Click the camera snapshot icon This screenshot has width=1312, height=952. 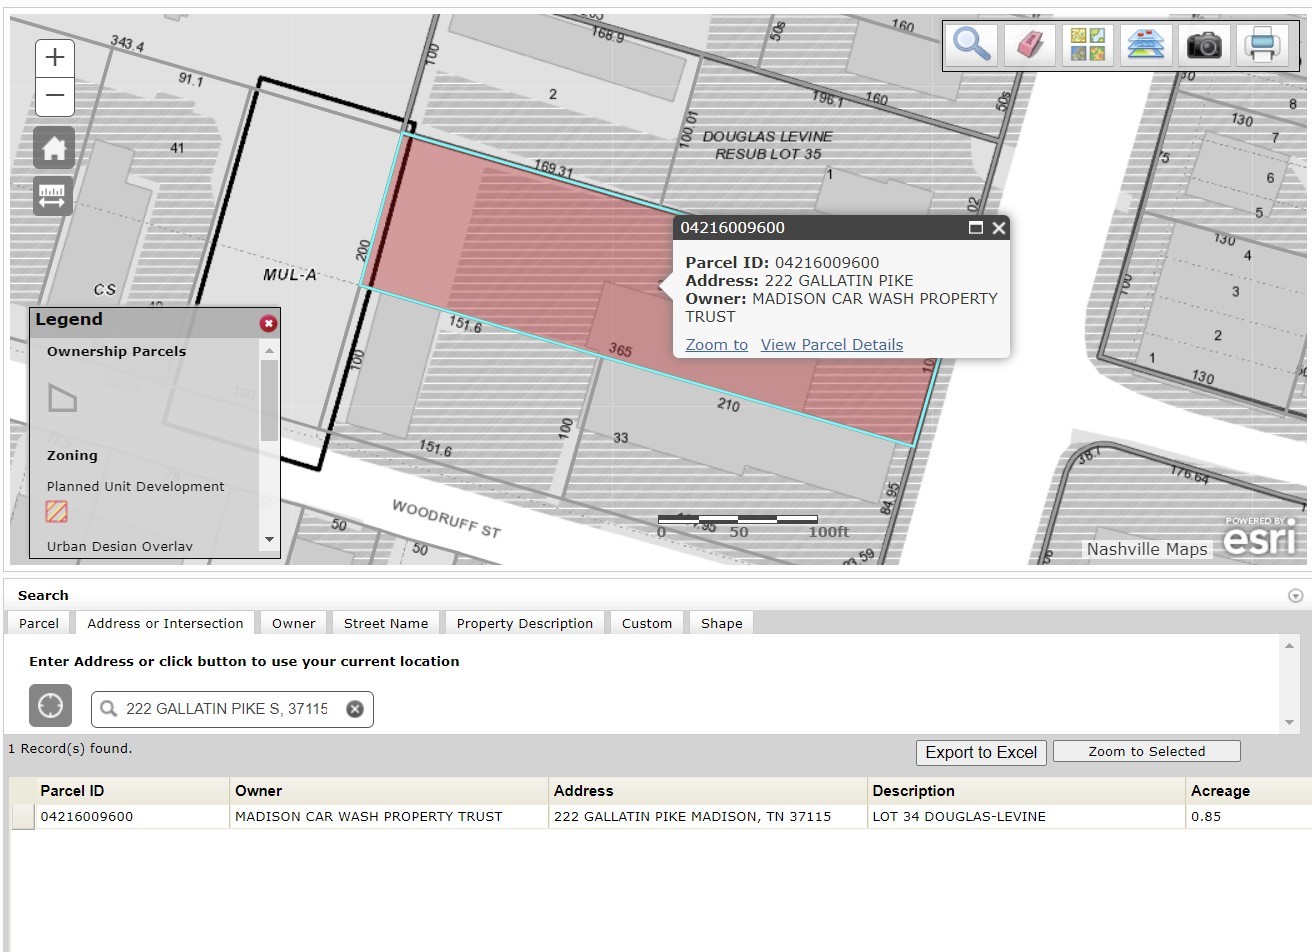point(1204,45)
